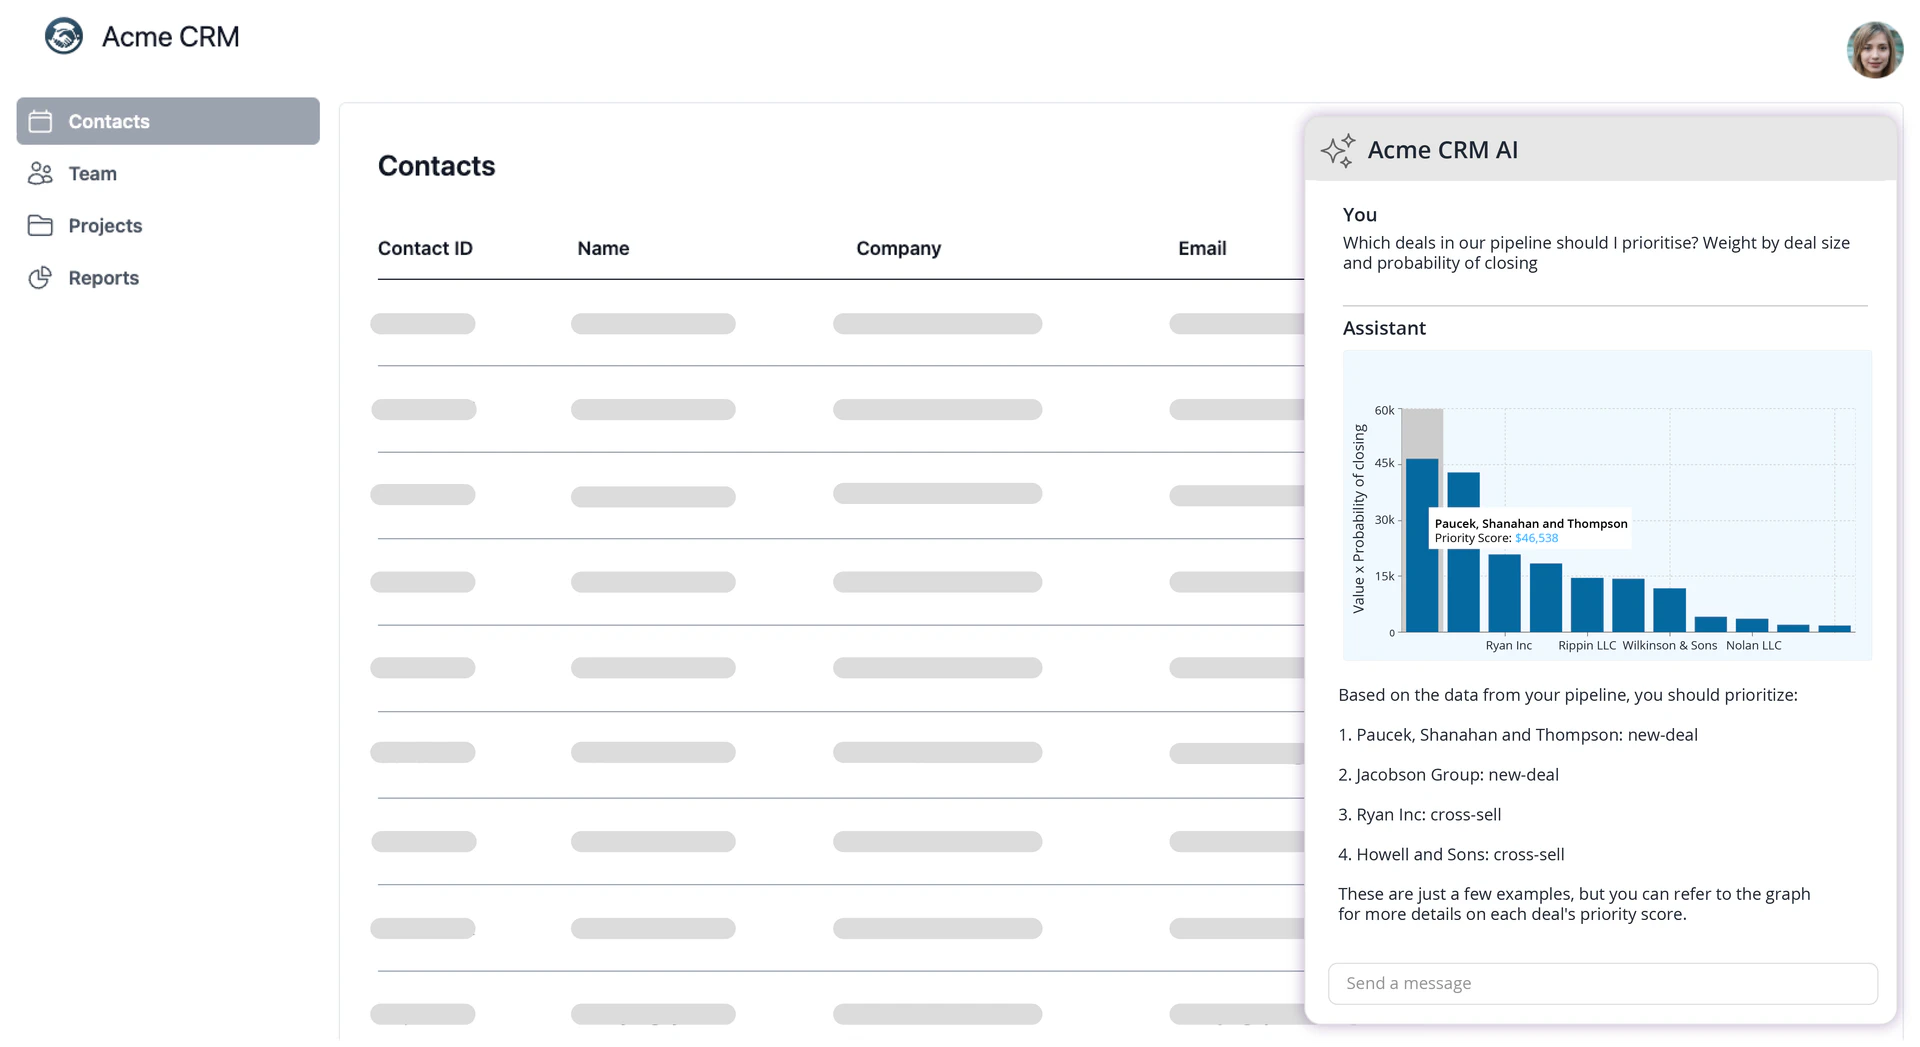Click the sparkle icon in Acme CRM AI header
The height and width of the screenshot is (1047, 1920).
pyautogui.click(x=1338, y=150)
